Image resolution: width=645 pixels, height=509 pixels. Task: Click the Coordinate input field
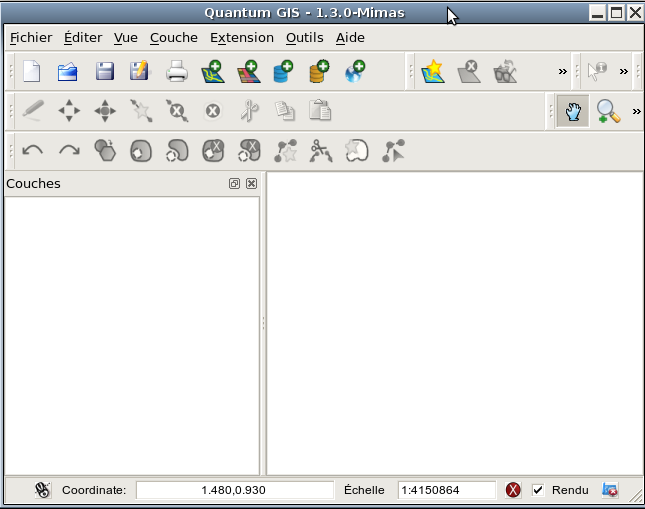(x=234, y=490)
